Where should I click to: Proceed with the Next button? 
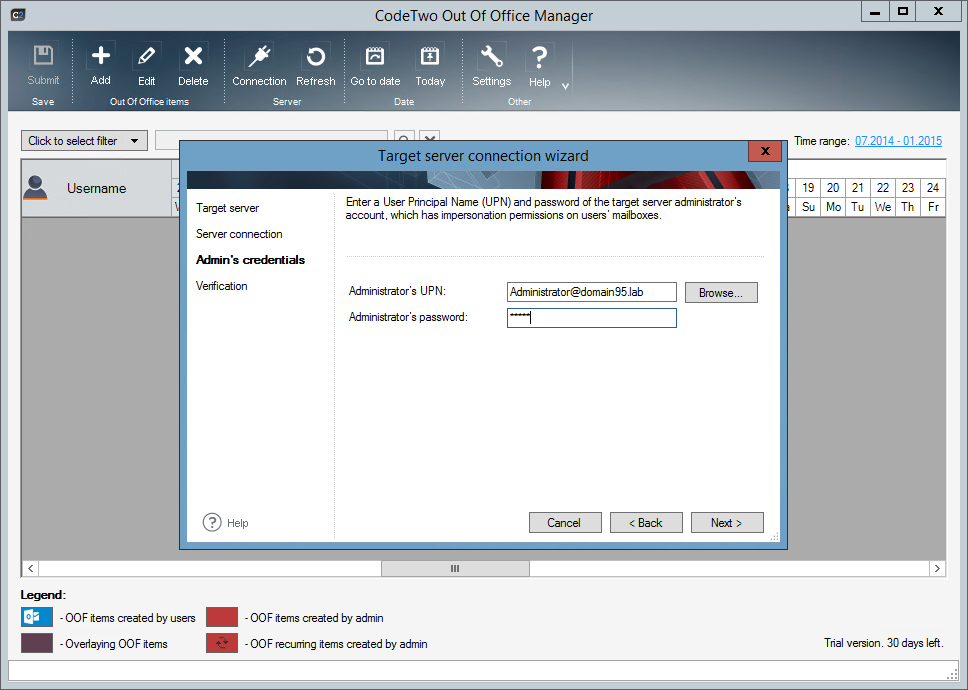point(727,523)
